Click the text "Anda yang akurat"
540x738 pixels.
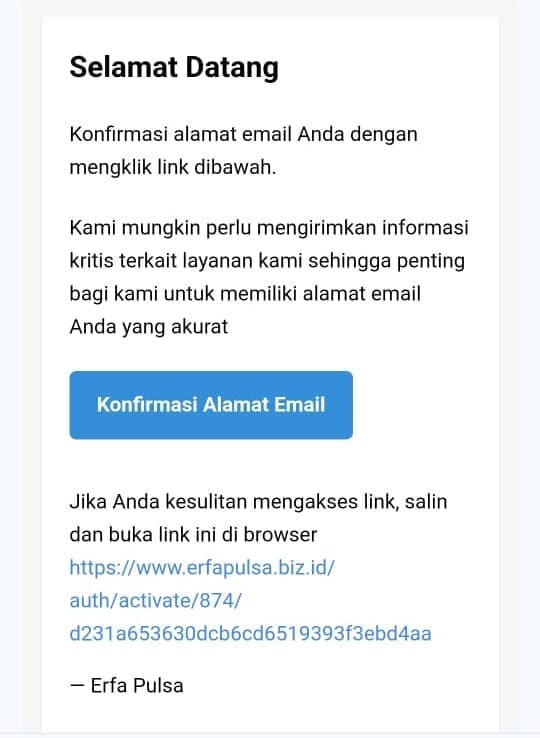click(149, 327)
